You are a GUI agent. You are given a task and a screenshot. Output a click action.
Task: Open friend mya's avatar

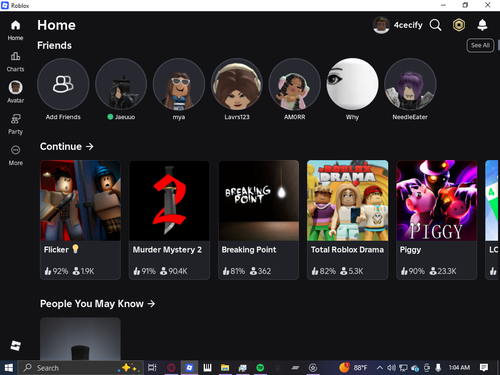(x=179, y=84)
